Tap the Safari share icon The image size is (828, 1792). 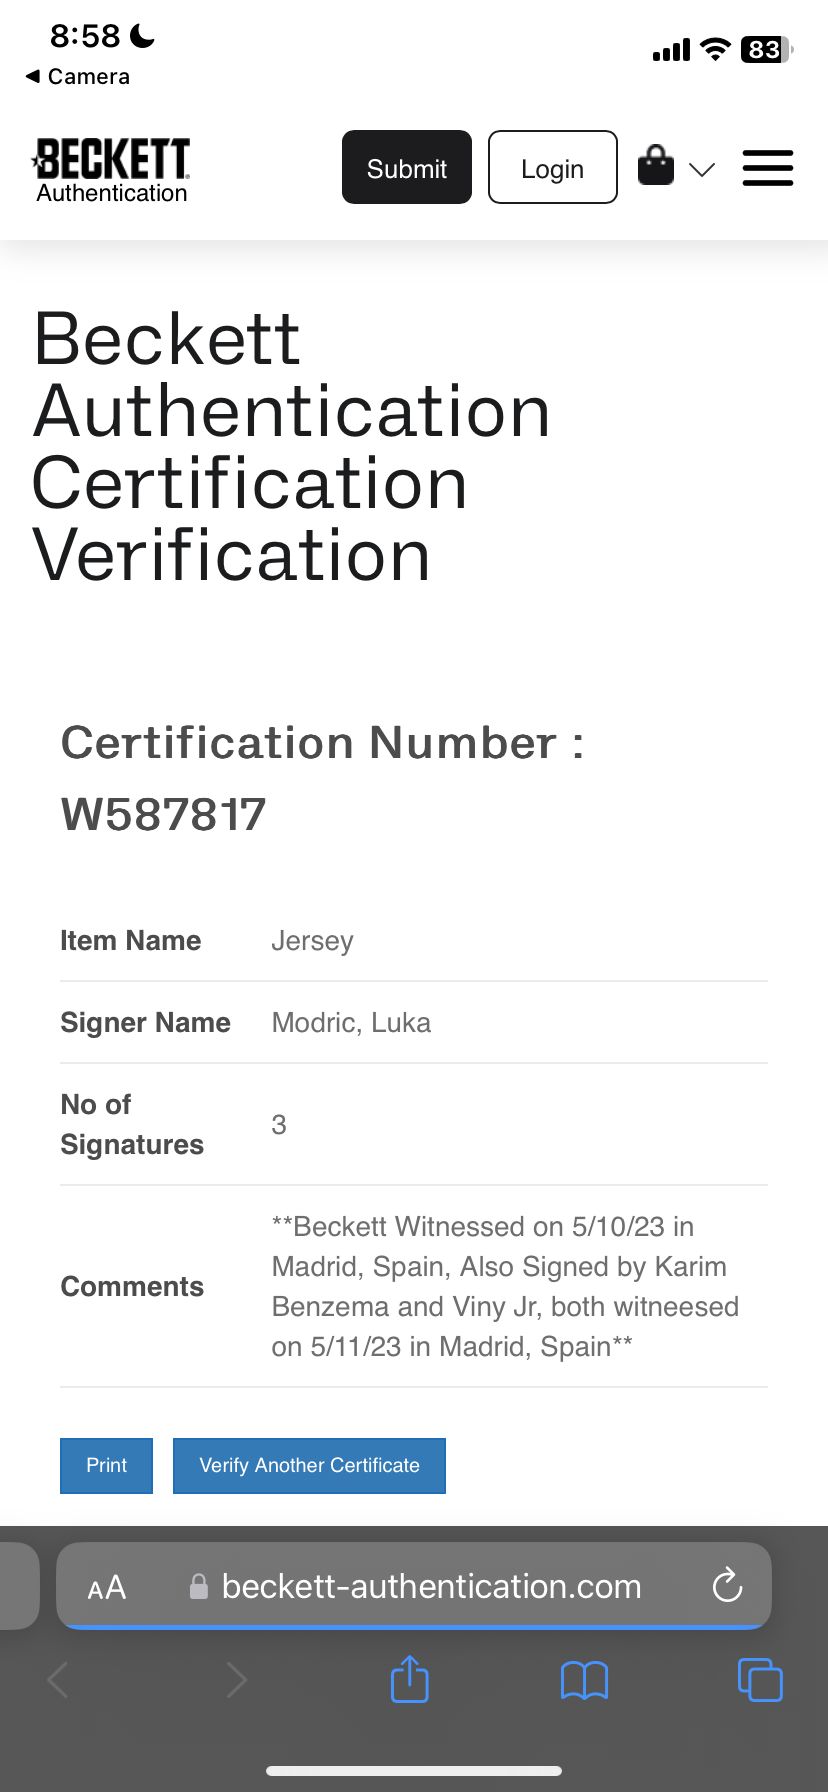[x=409, y=1679]
